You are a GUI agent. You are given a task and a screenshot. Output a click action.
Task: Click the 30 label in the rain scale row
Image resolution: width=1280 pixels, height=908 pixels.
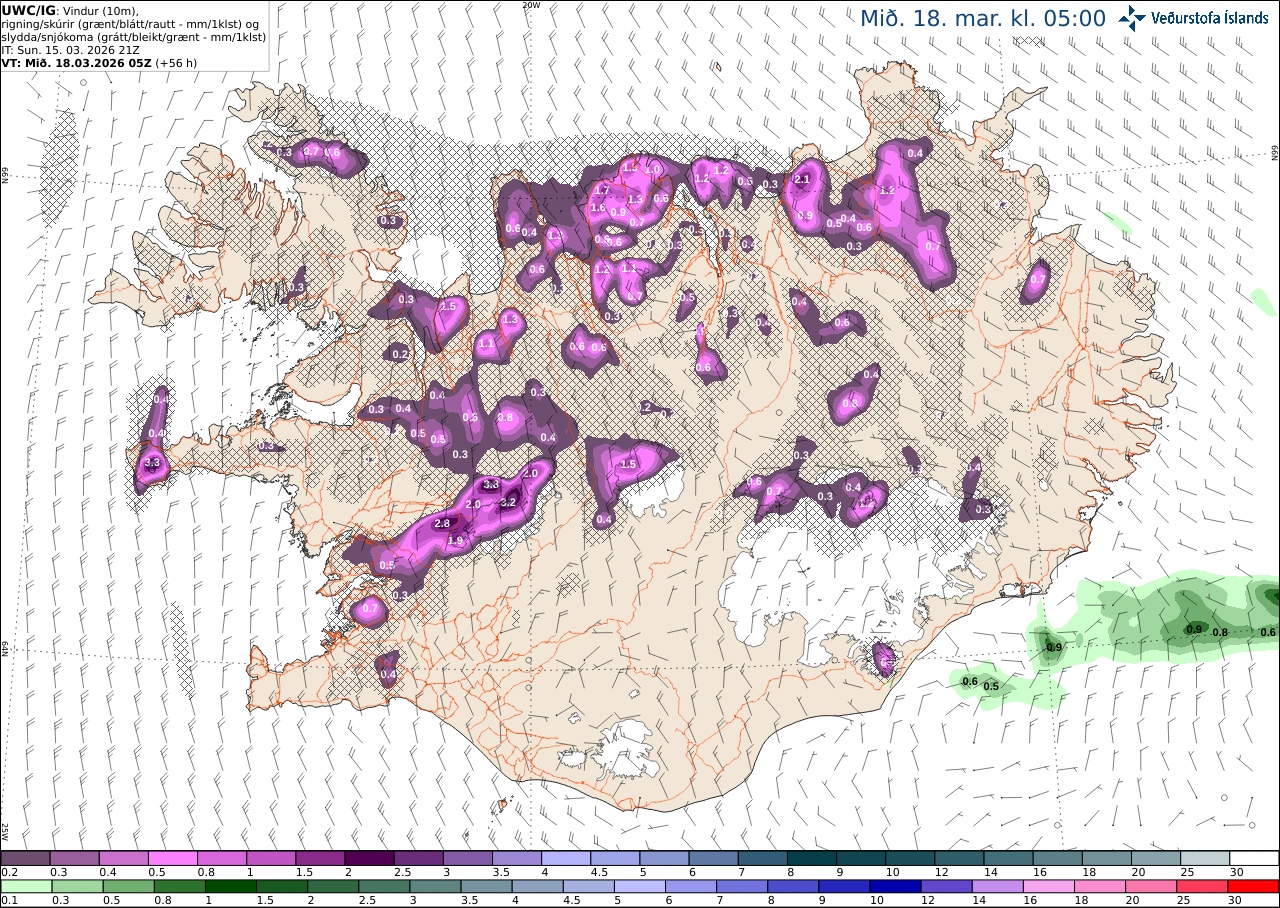1236,900
